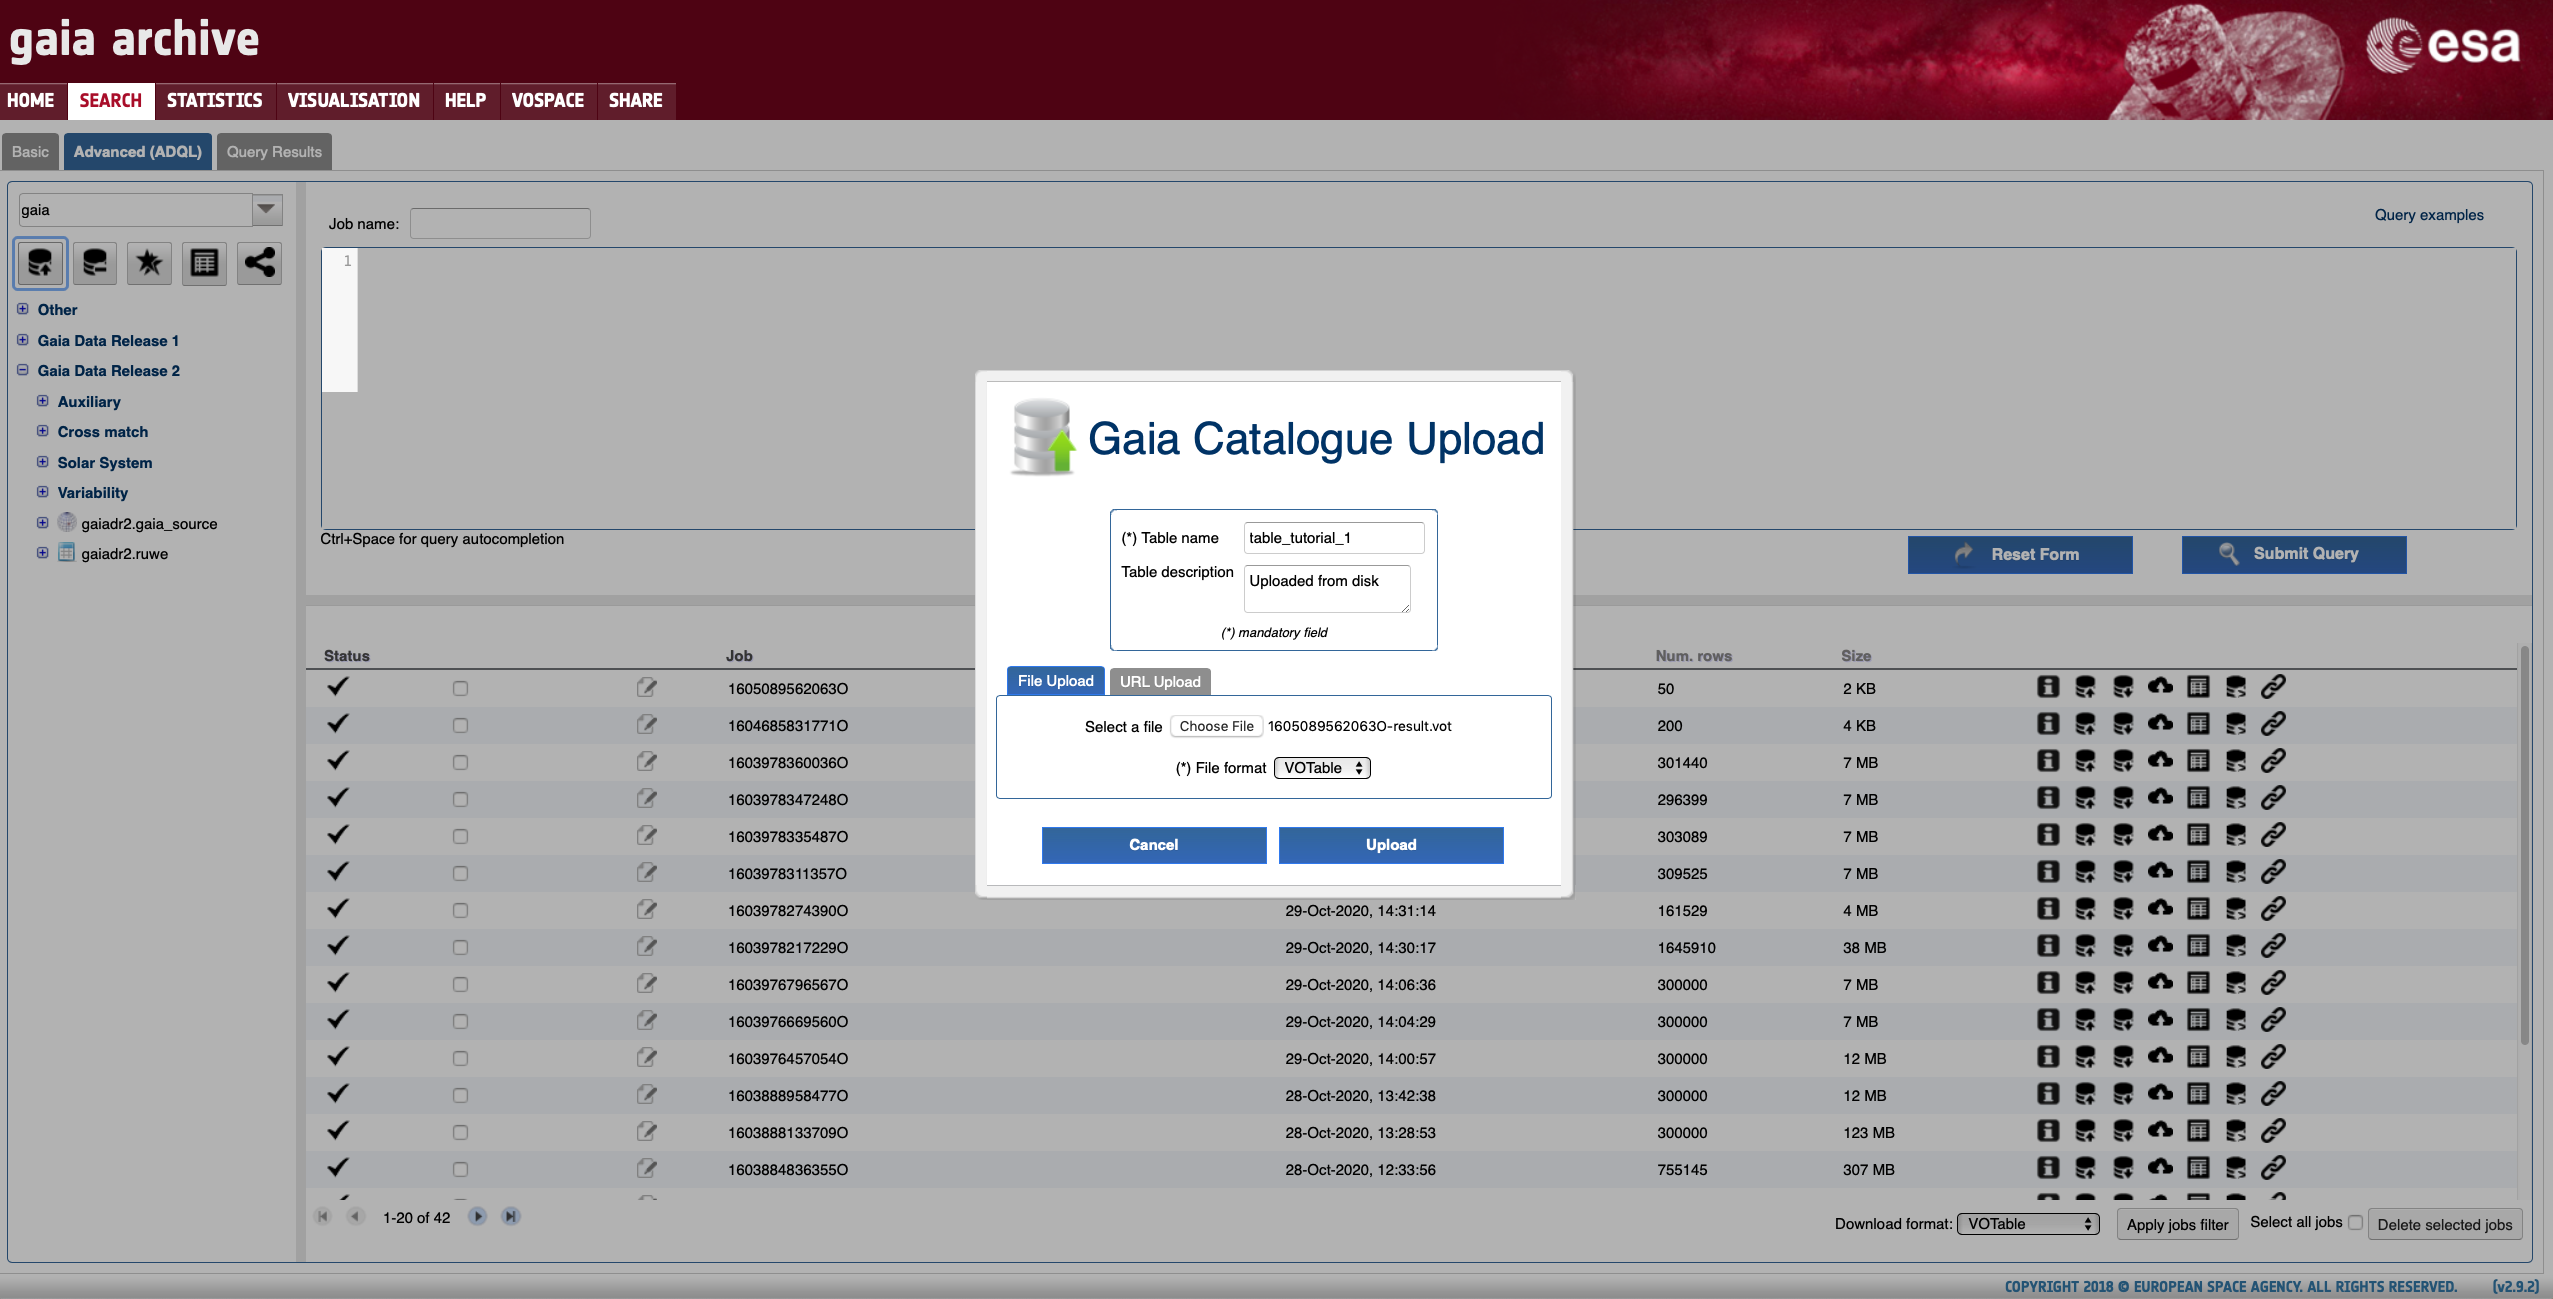Open the gaia catalogue dropdown arrow
Image resolution: width=2553 pixels, height=1299 pixels.
[266, 209]
